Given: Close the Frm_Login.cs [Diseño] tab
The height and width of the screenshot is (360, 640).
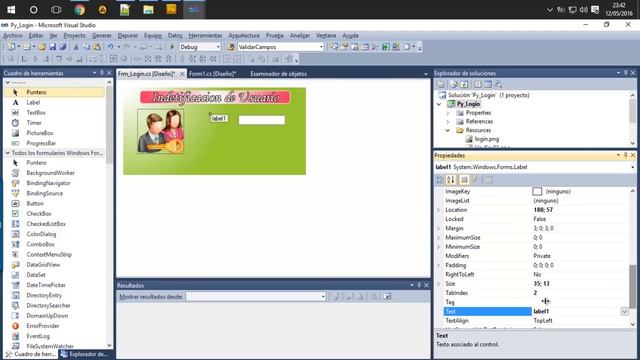Looking at the screenshot, I should 182,74.
